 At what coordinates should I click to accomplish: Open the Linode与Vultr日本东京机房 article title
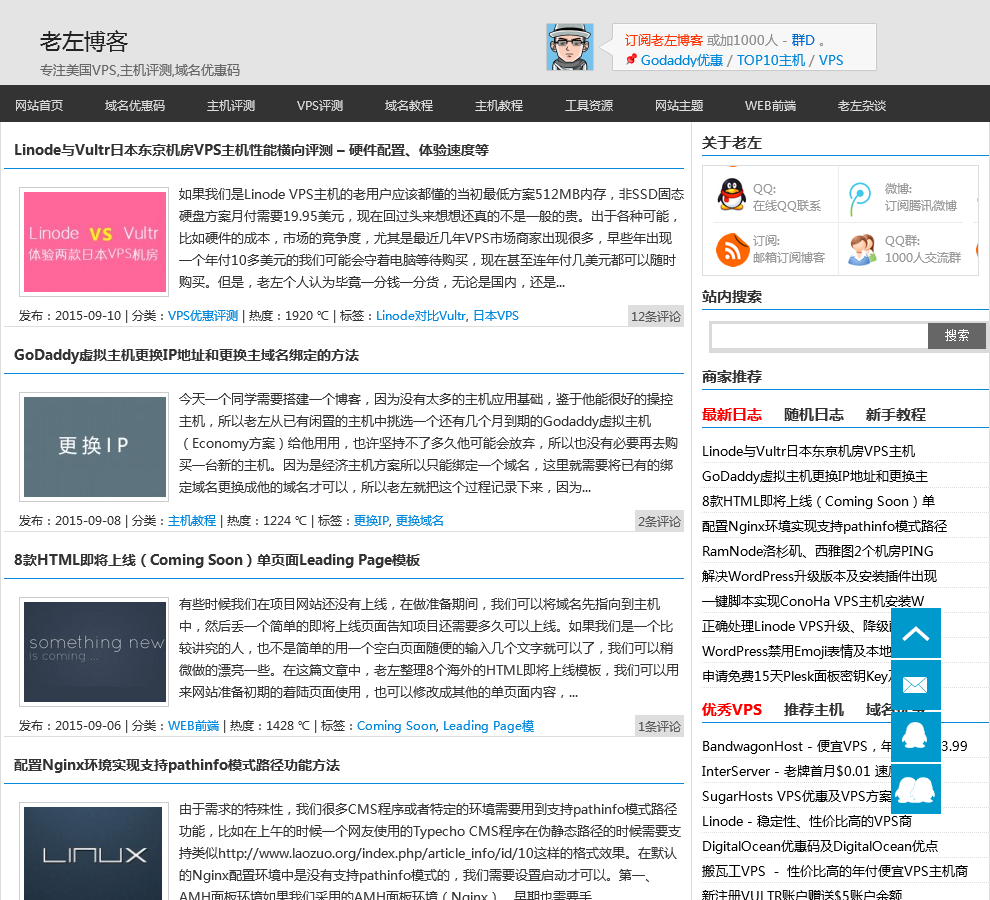(x=251, y=150)
